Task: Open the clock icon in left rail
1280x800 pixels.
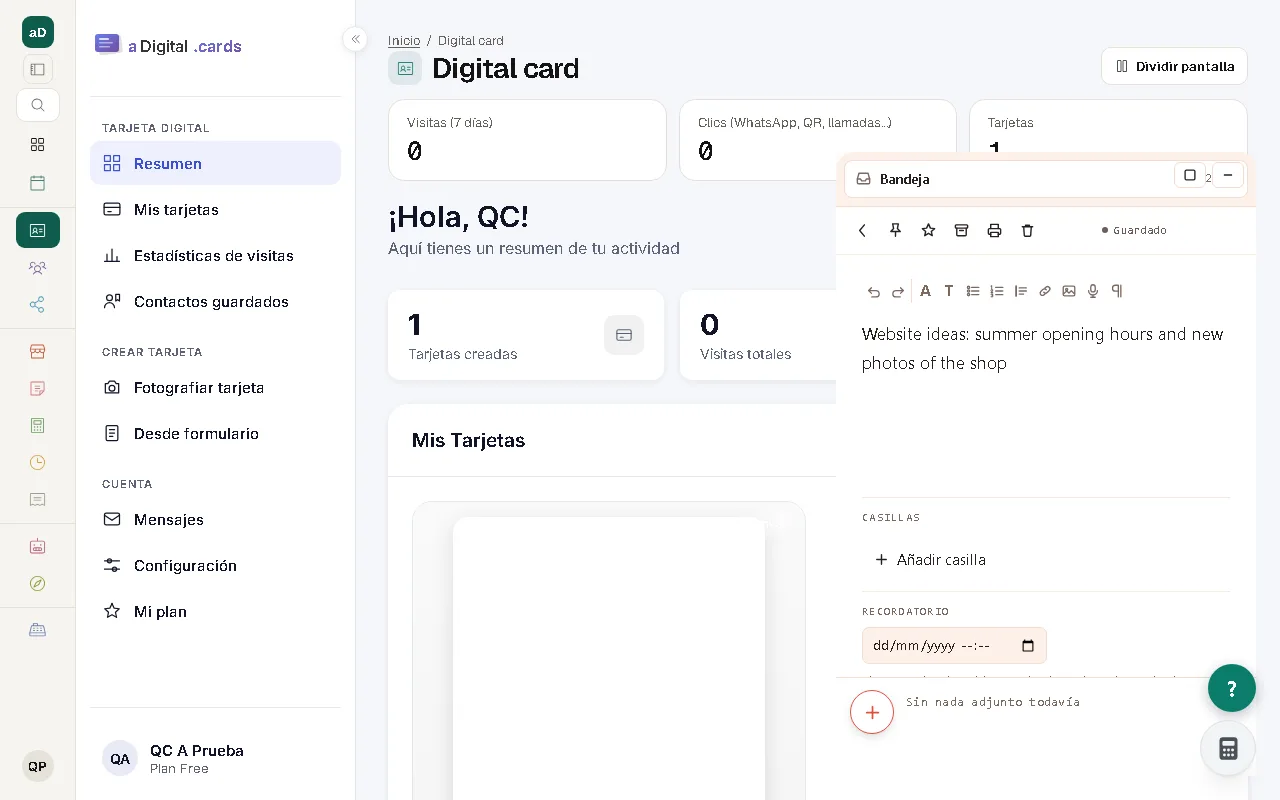Action: click(38, 462)
